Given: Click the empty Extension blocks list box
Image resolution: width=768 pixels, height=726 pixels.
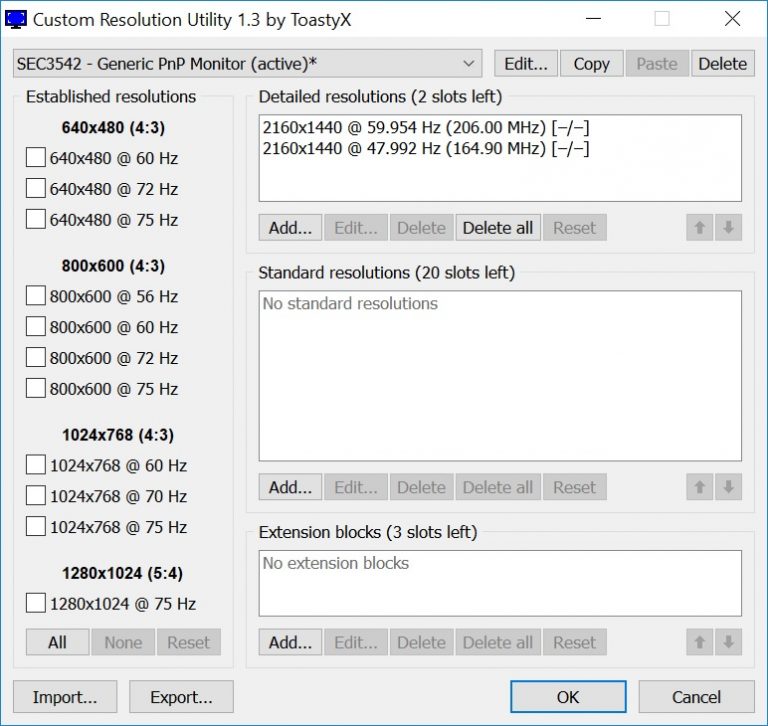Looking at the screenshot, I should [x=500, y=583].
